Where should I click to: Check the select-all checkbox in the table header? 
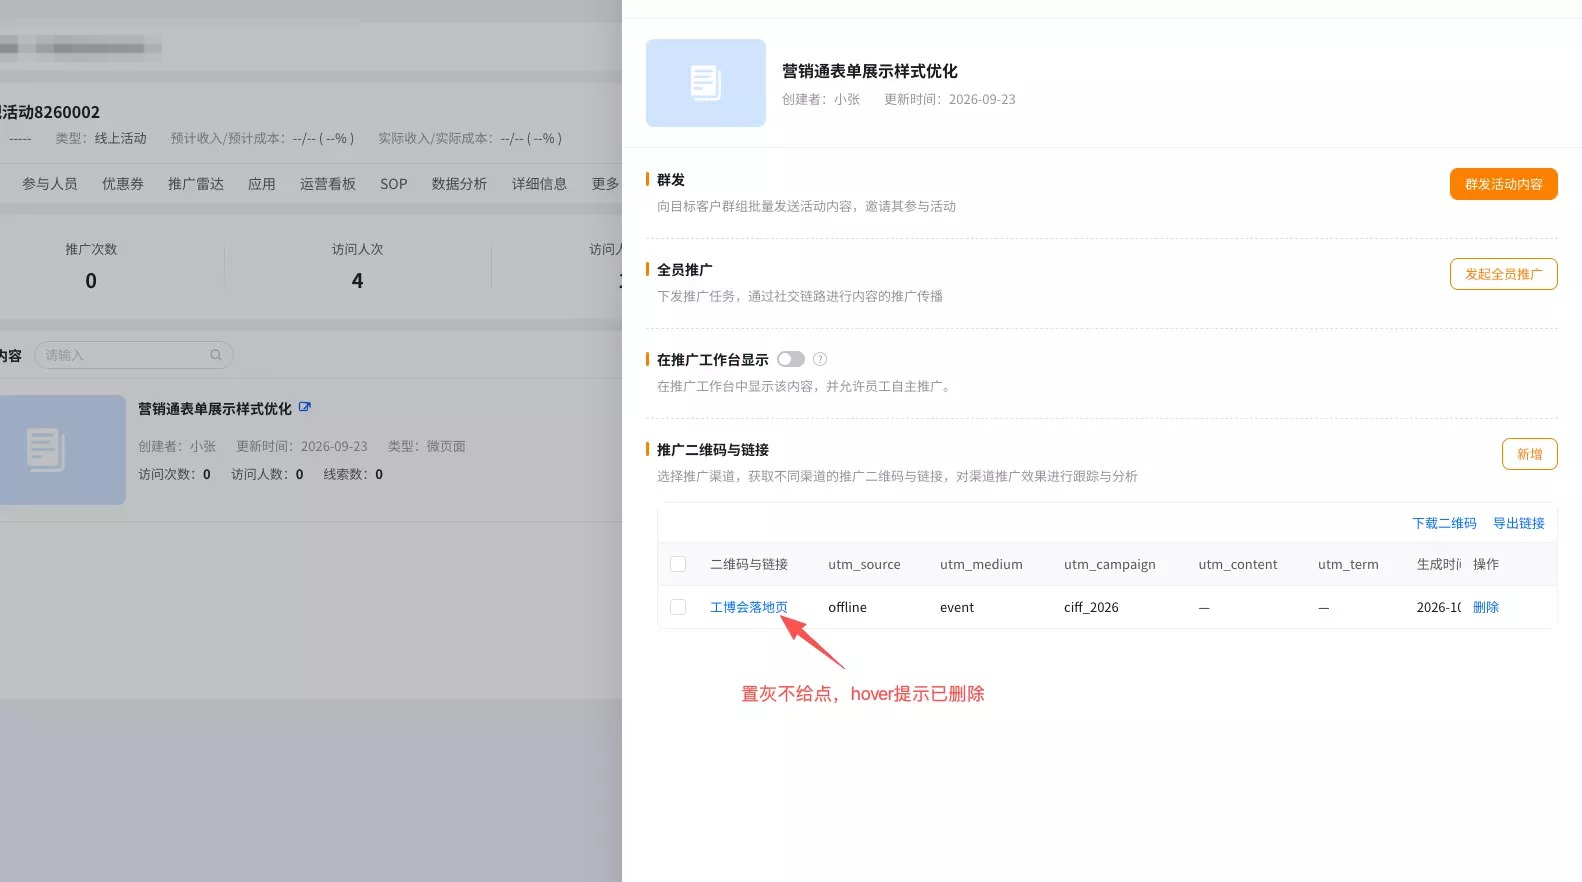pyautogui.click(x=678, y=564)
